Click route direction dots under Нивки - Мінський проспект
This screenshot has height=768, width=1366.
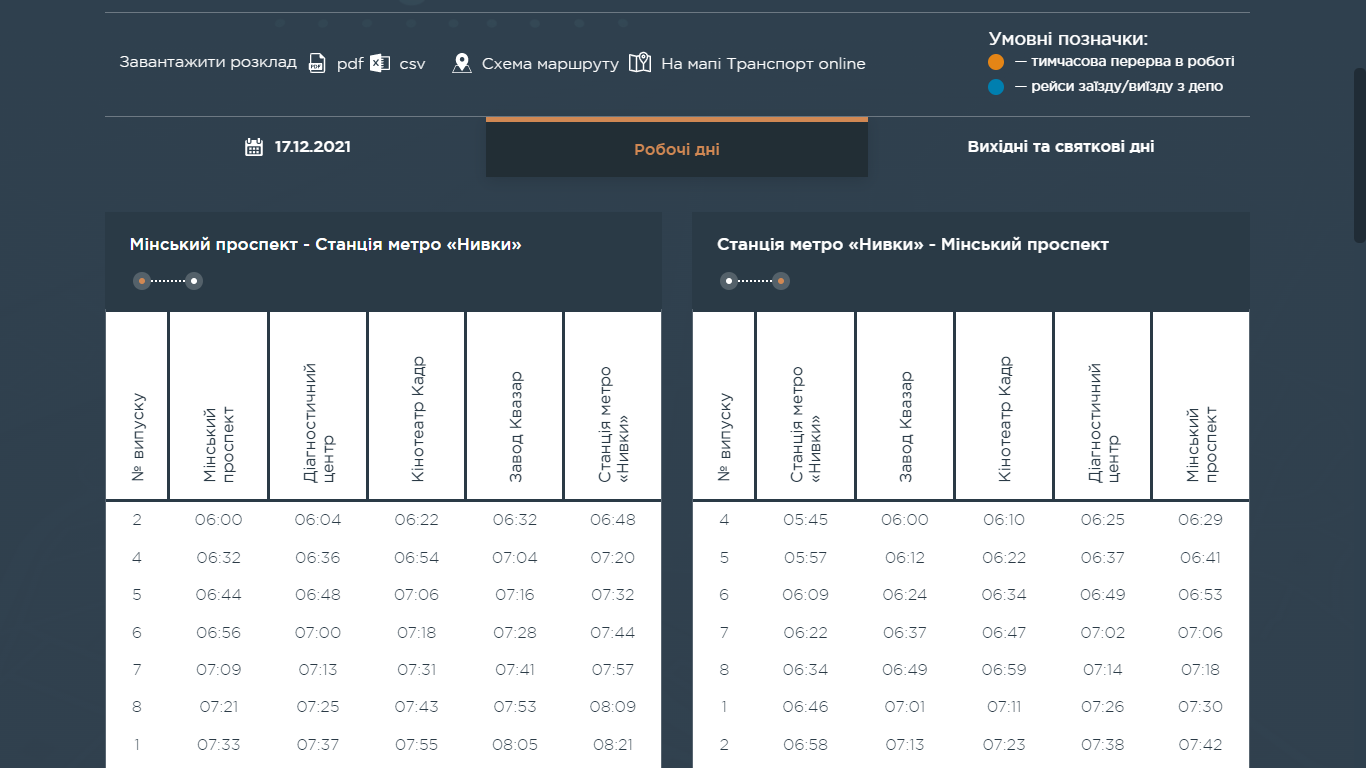[755, 281]
